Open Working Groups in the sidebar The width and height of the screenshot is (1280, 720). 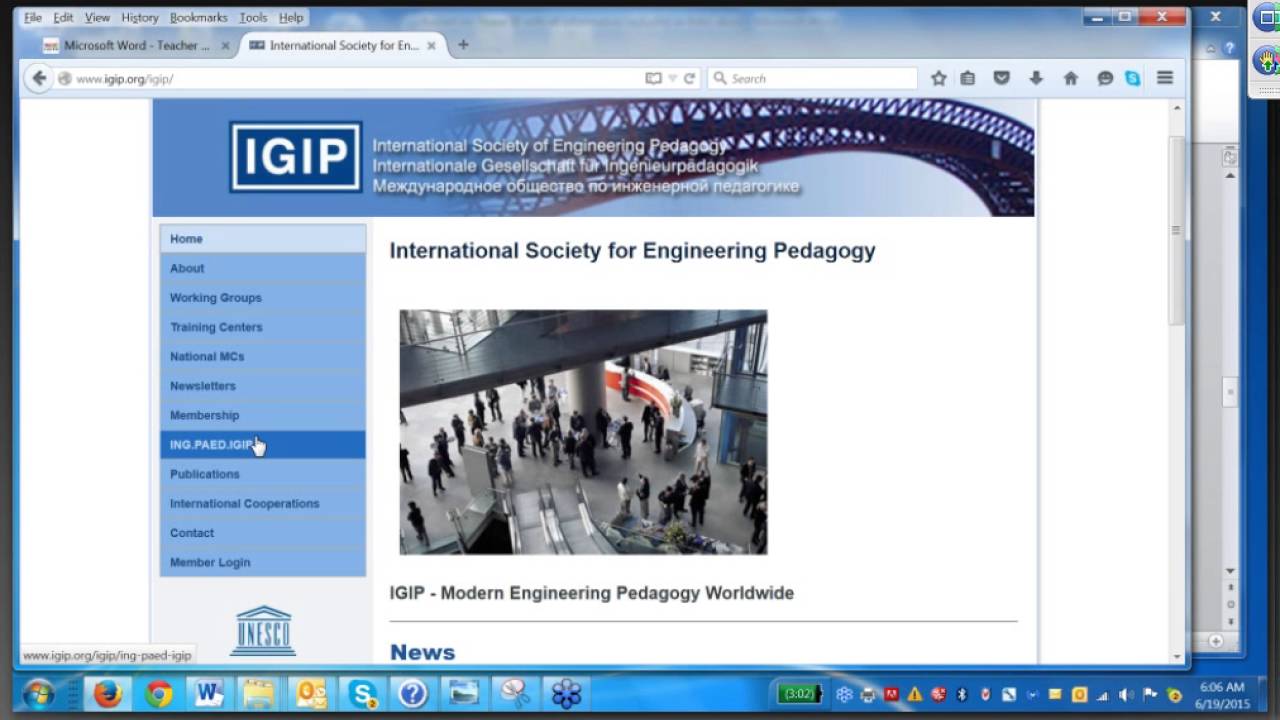click(x=263, y=298)
